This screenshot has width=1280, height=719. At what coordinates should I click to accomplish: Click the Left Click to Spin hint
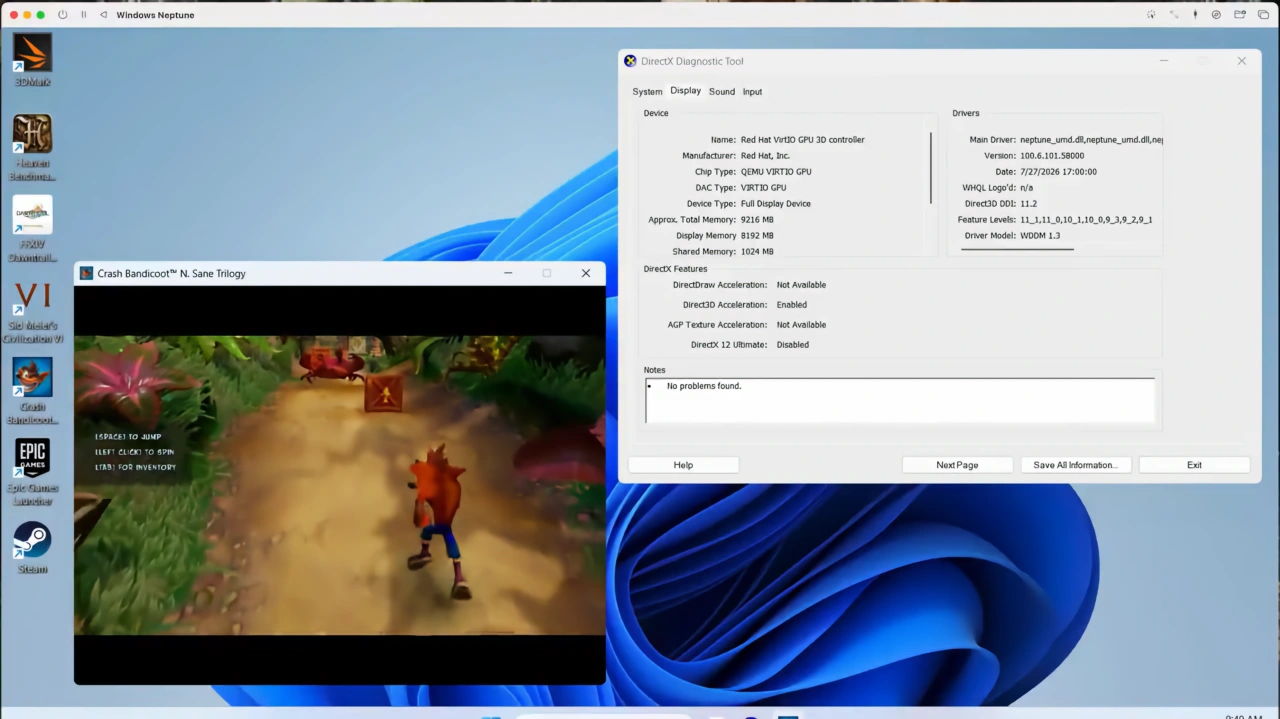134,452
